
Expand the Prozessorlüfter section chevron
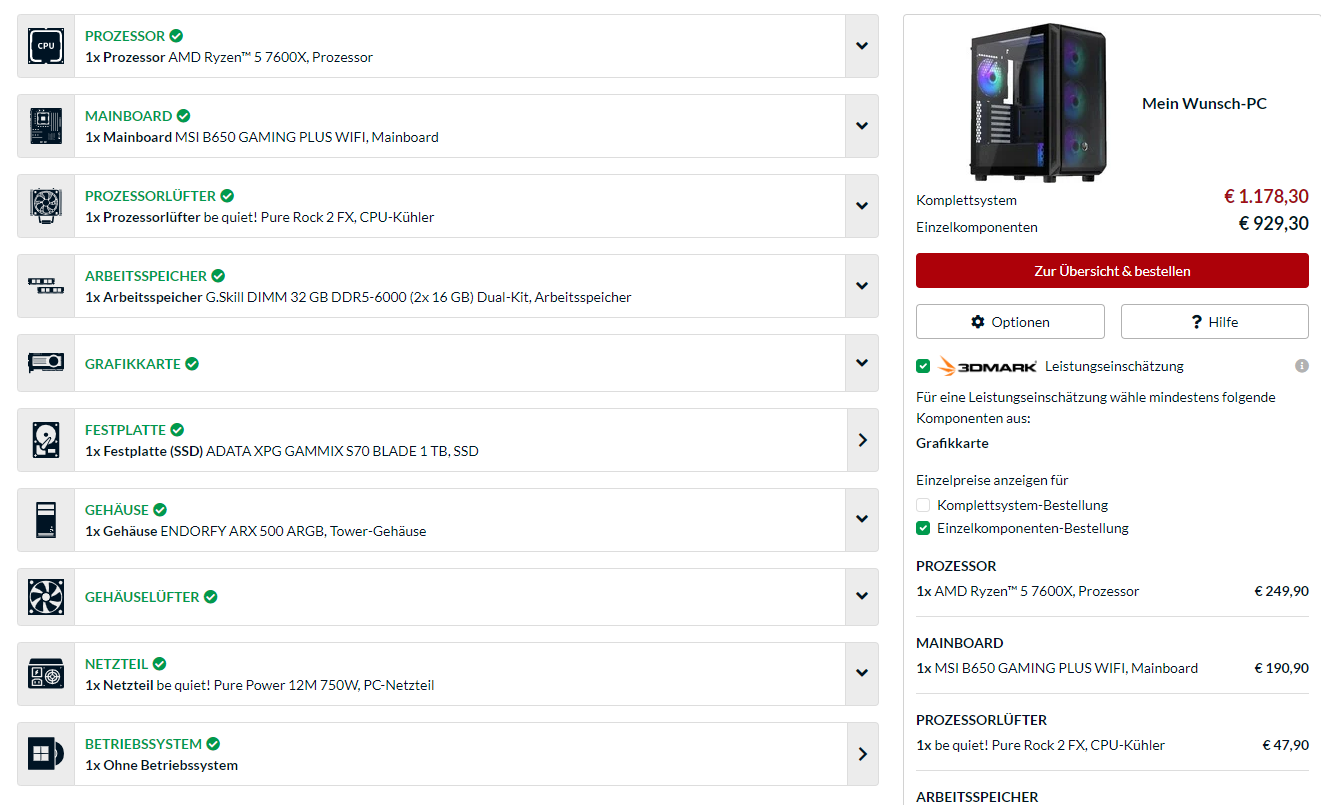click(862, 206)
